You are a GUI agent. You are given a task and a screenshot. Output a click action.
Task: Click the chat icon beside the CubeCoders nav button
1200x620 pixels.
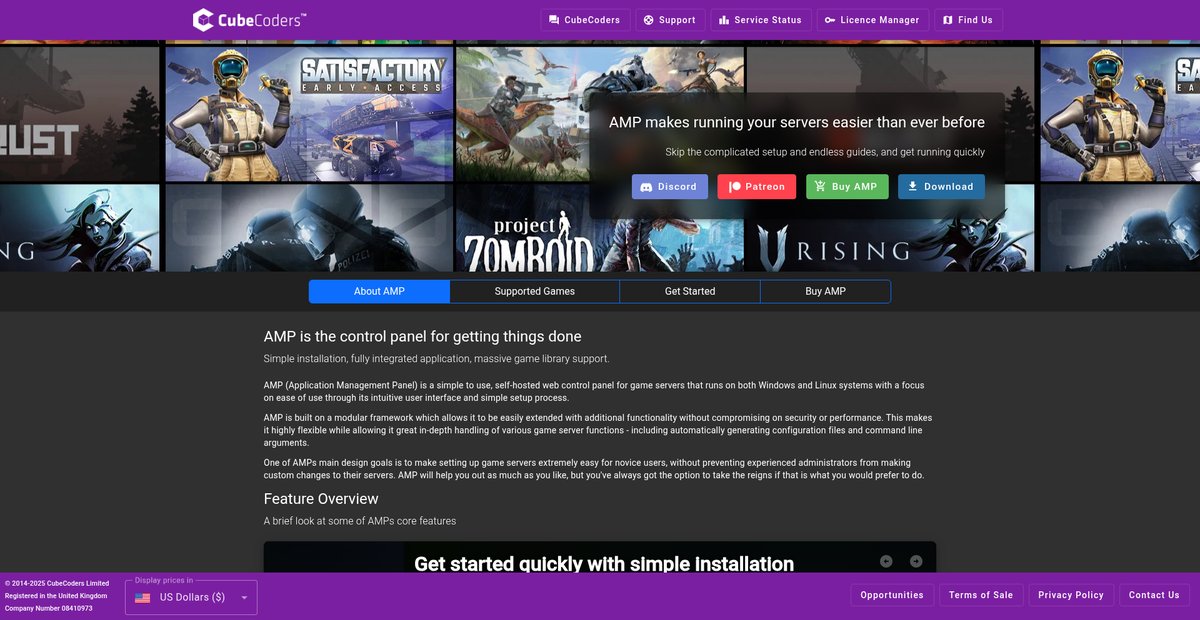[x=554, y=20]
